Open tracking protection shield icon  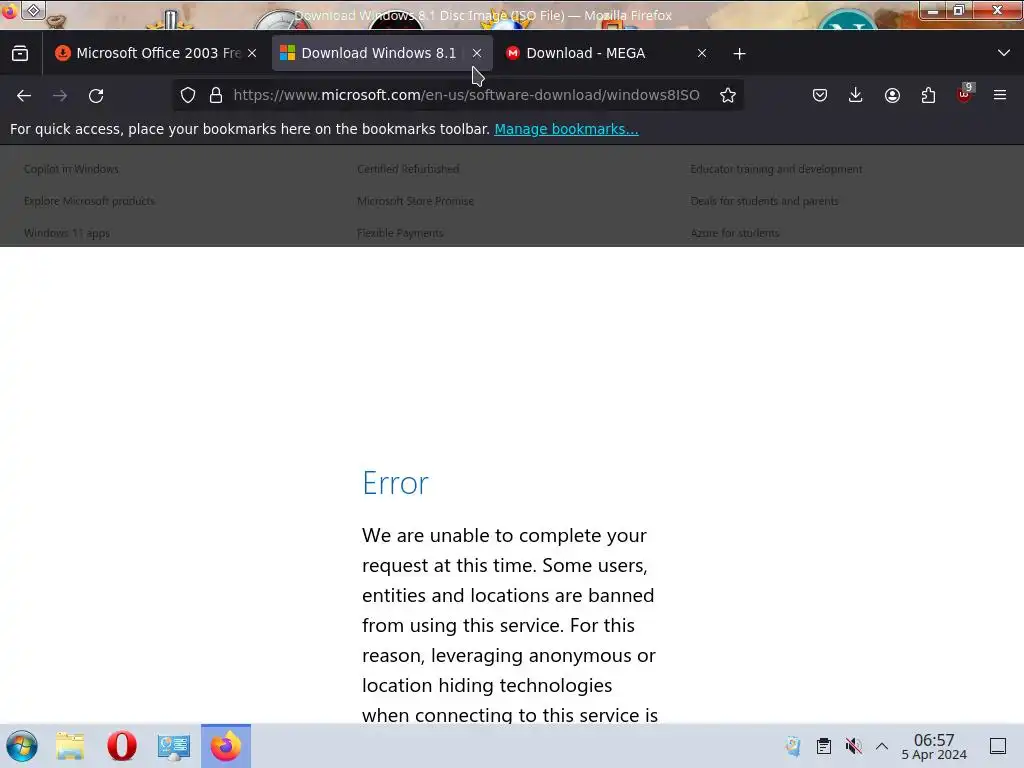coord(188,95)
